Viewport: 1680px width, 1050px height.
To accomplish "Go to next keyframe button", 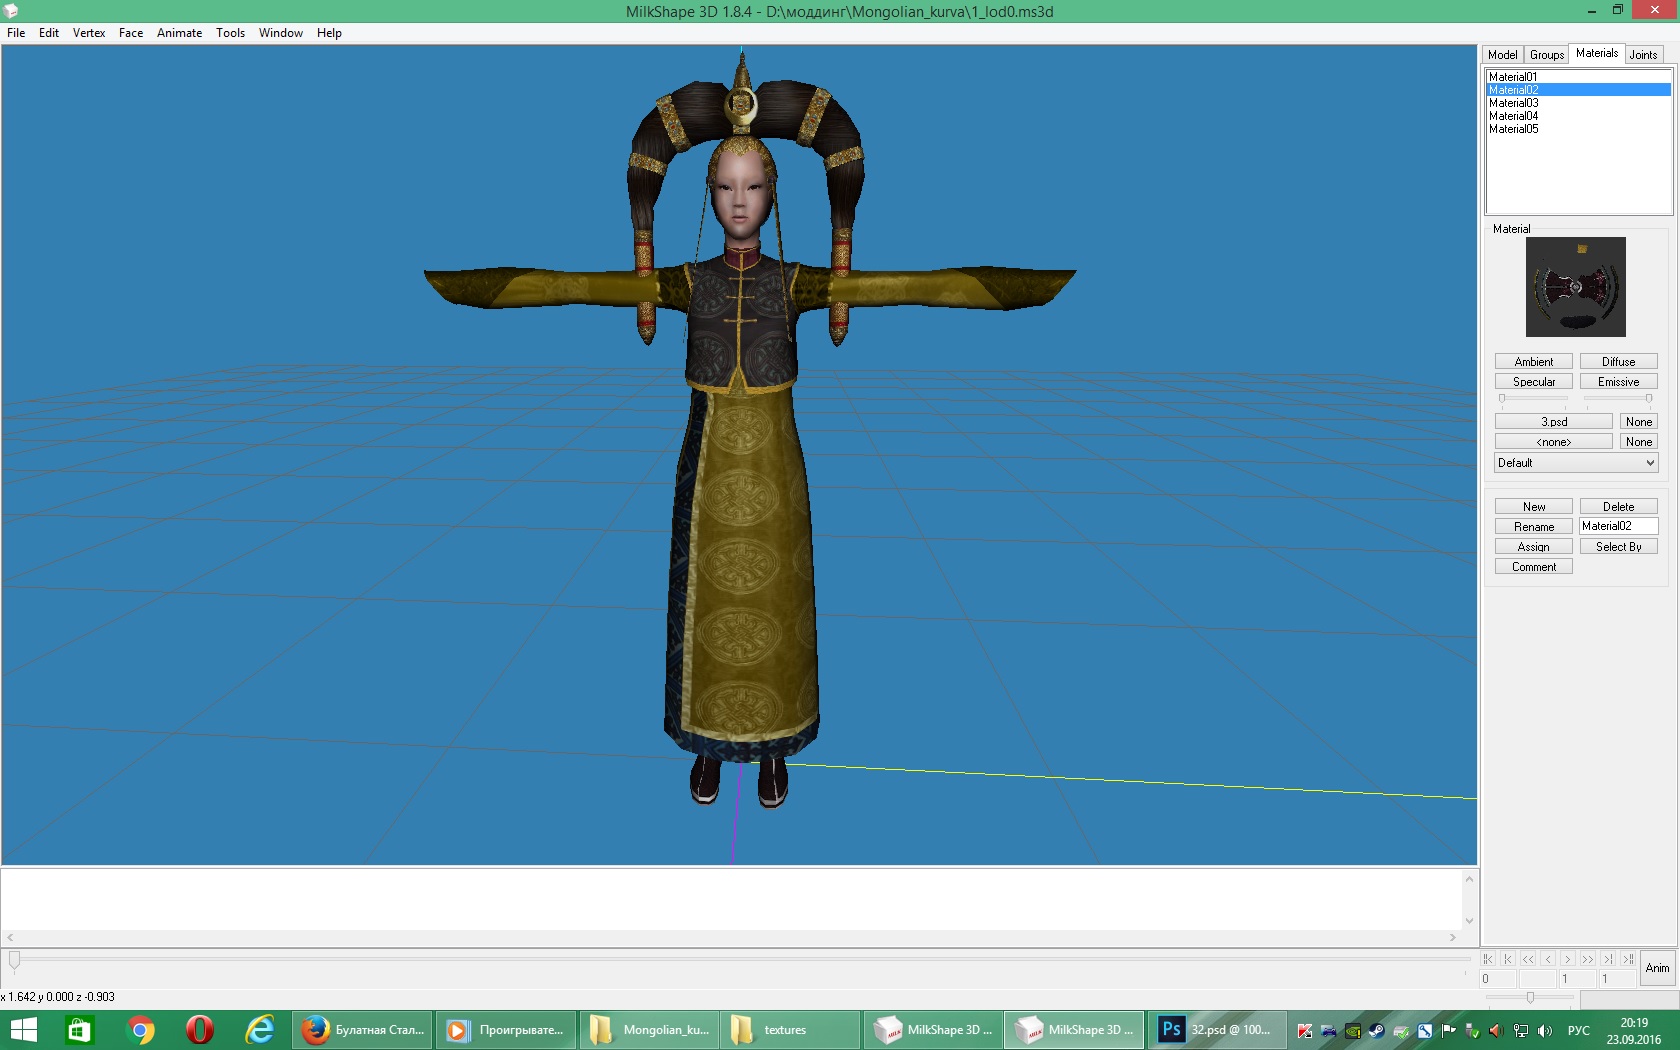I will pos(1608,959).
